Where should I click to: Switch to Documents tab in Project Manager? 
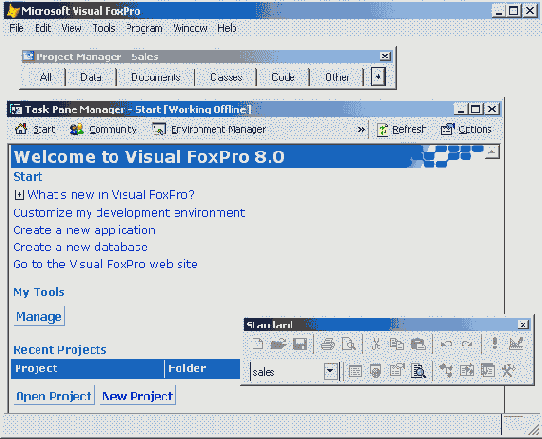tap(156, 77)
